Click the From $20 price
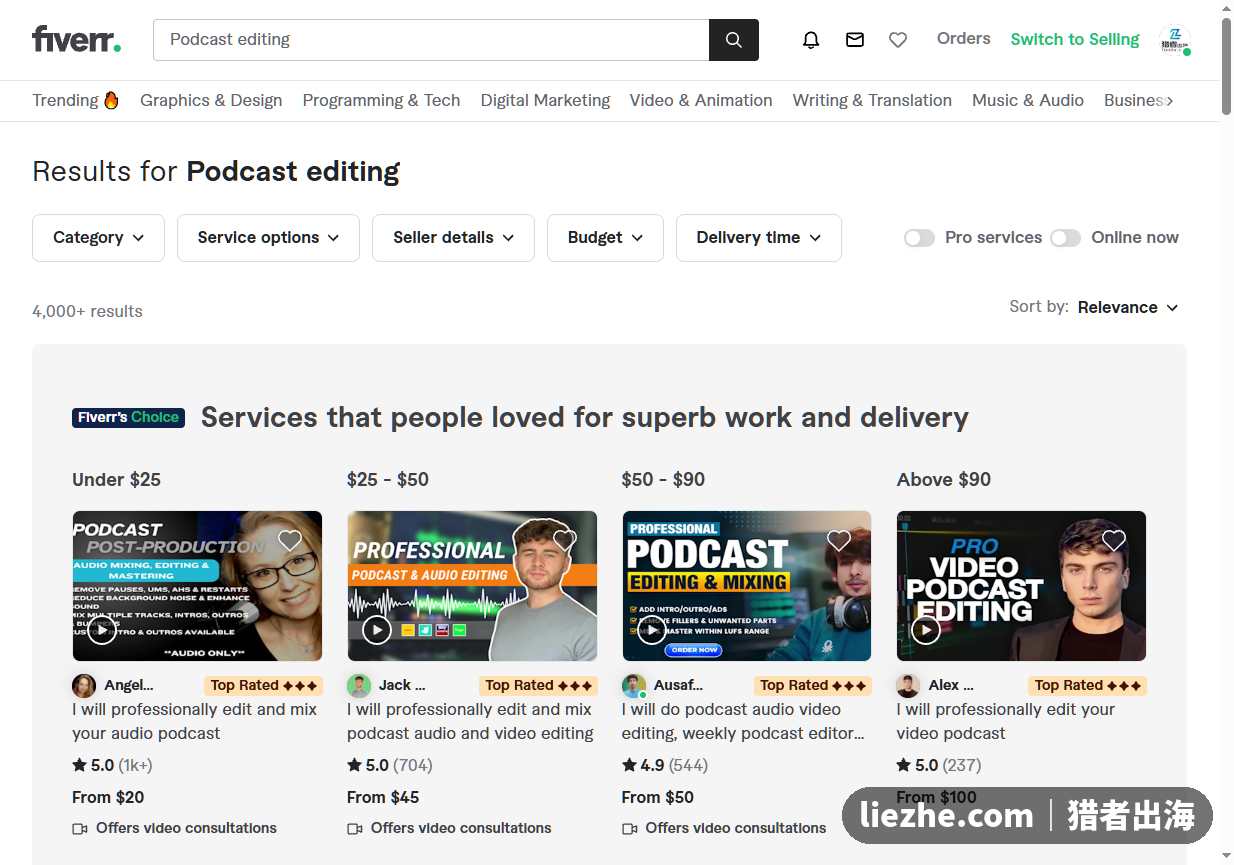 [x=108, y=798]
